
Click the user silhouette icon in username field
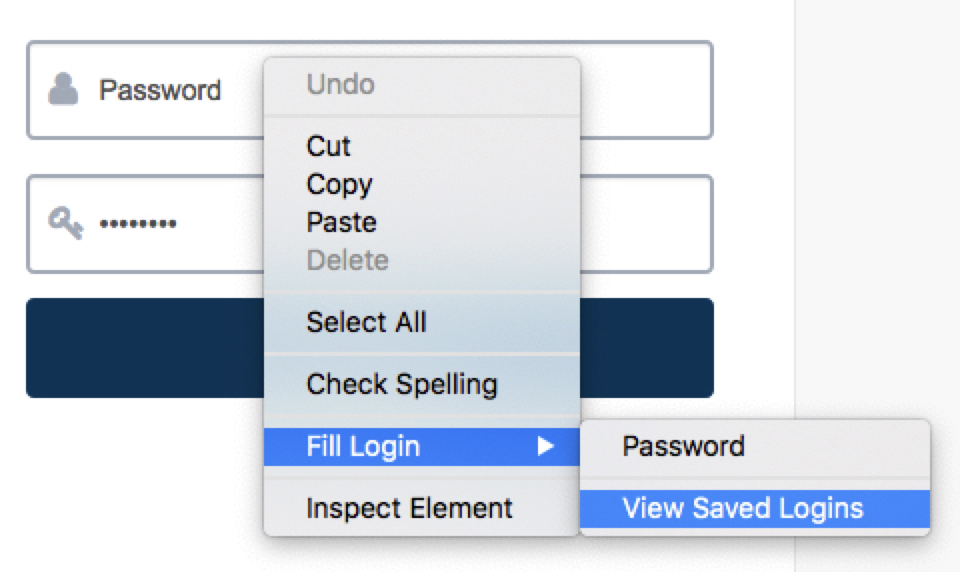(63, 89)
